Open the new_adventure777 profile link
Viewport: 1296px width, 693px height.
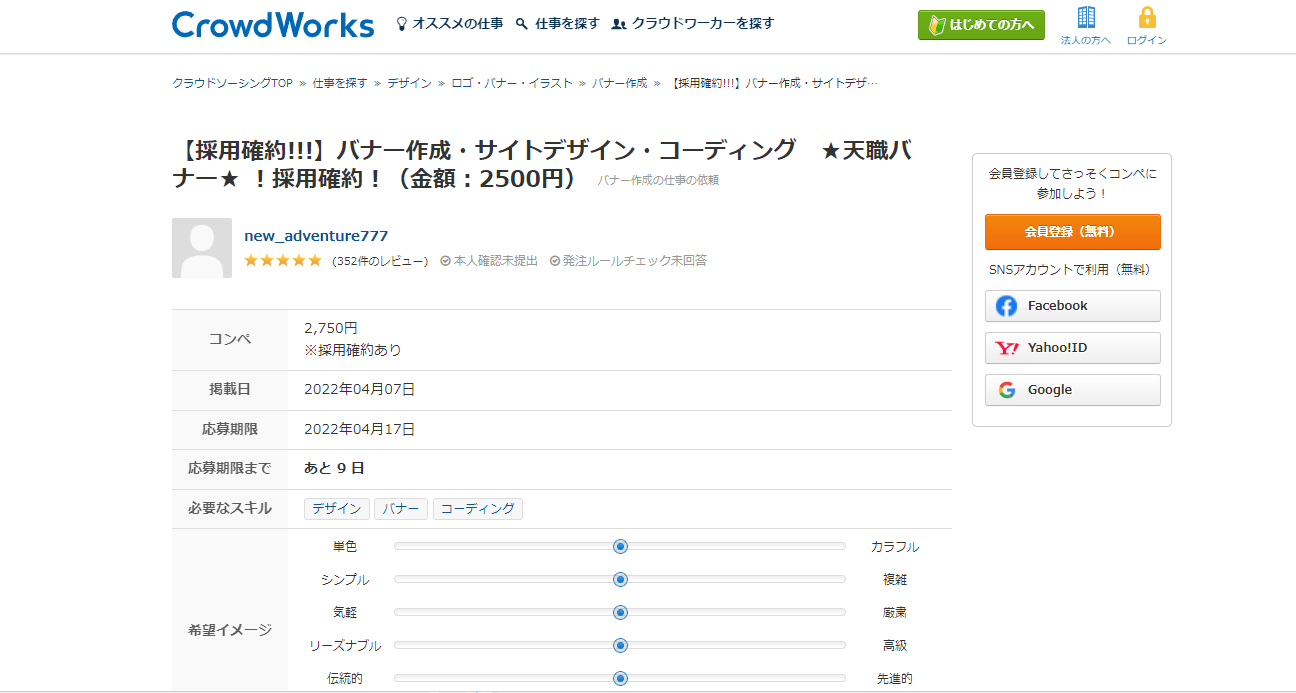pos(316,235)
